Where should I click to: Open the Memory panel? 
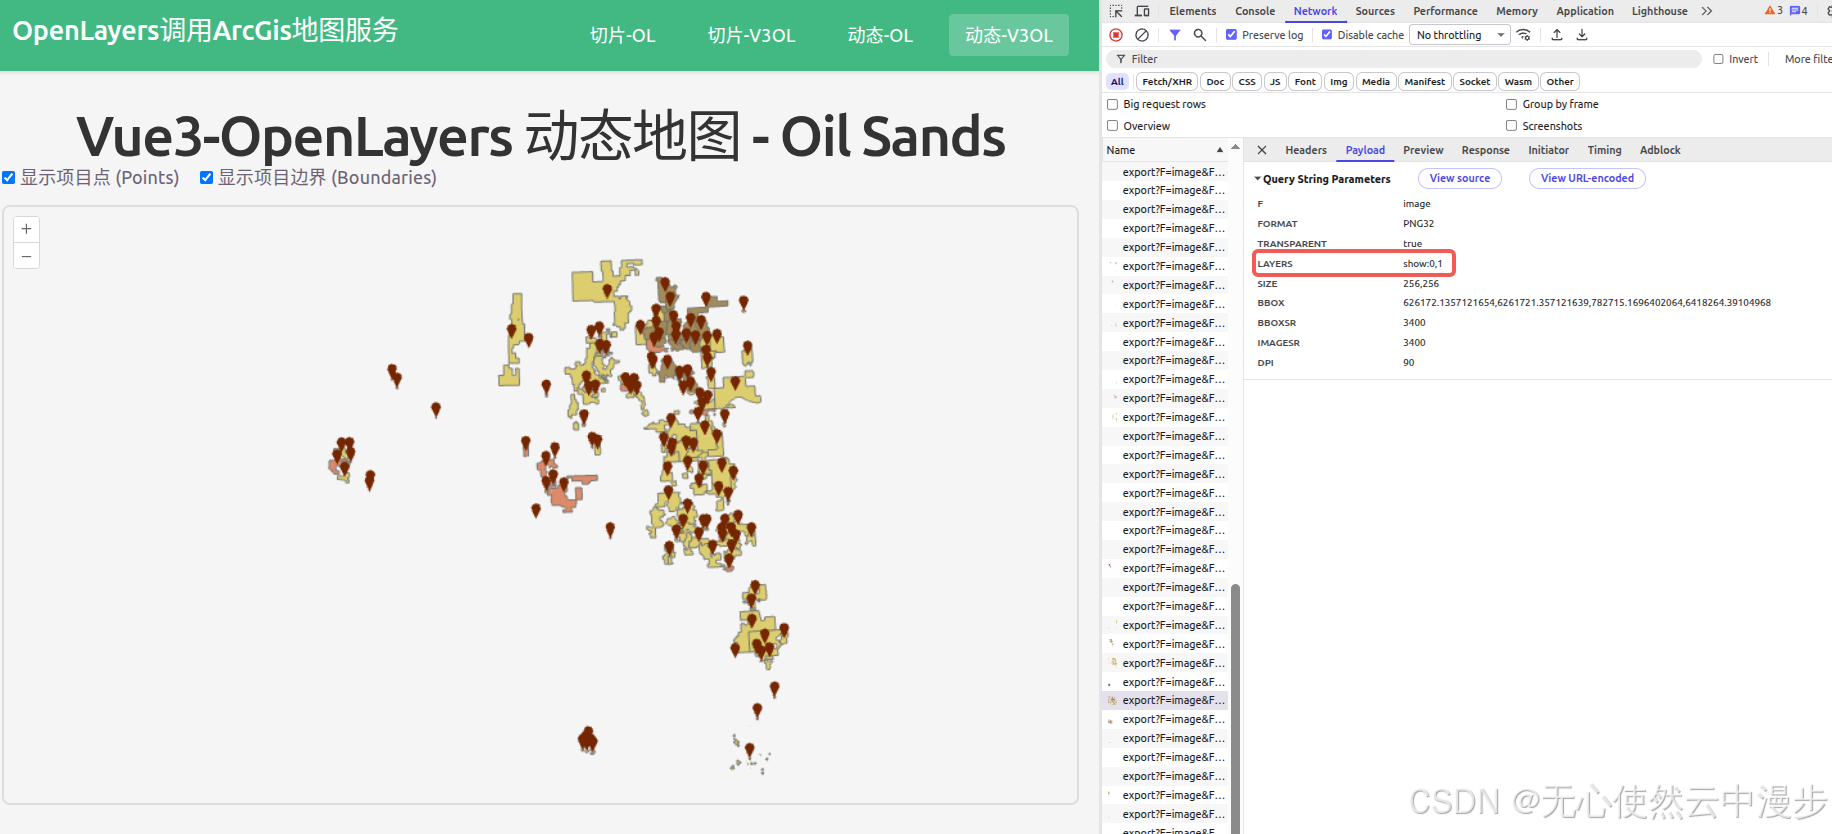pos(1517,11)
